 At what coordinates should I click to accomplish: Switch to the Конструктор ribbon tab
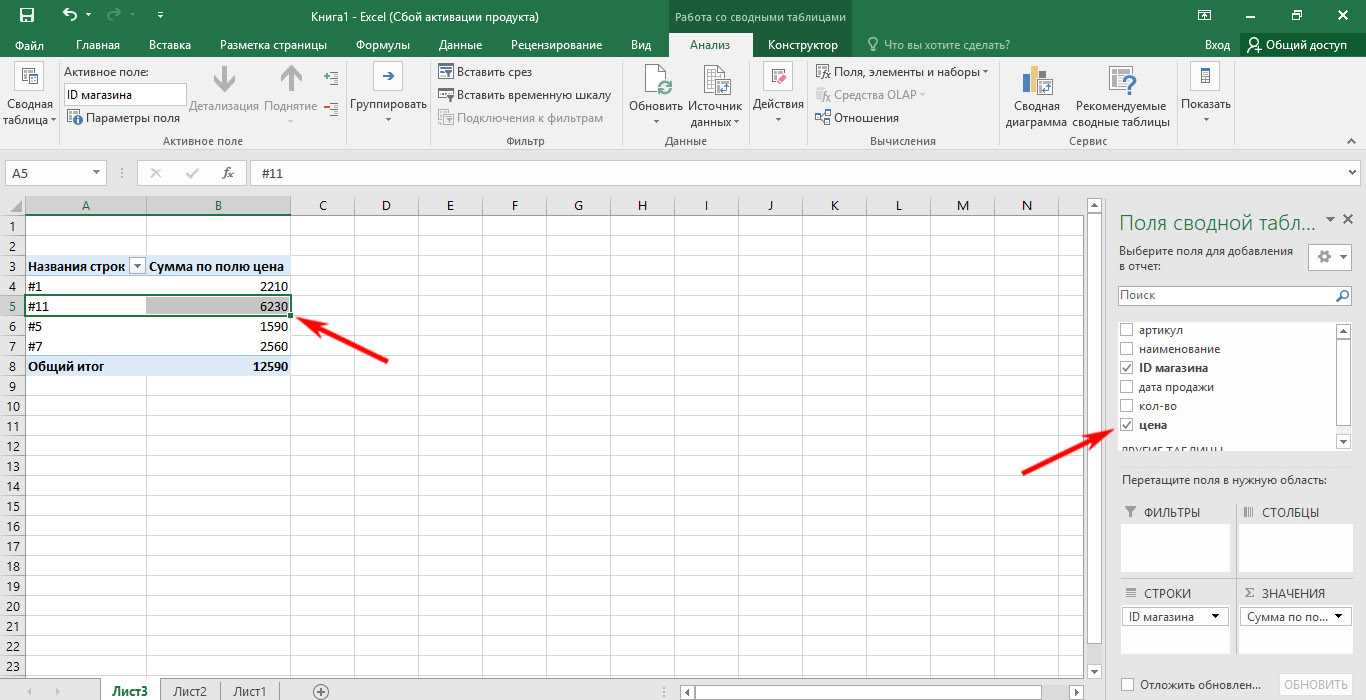click(802, 45)
